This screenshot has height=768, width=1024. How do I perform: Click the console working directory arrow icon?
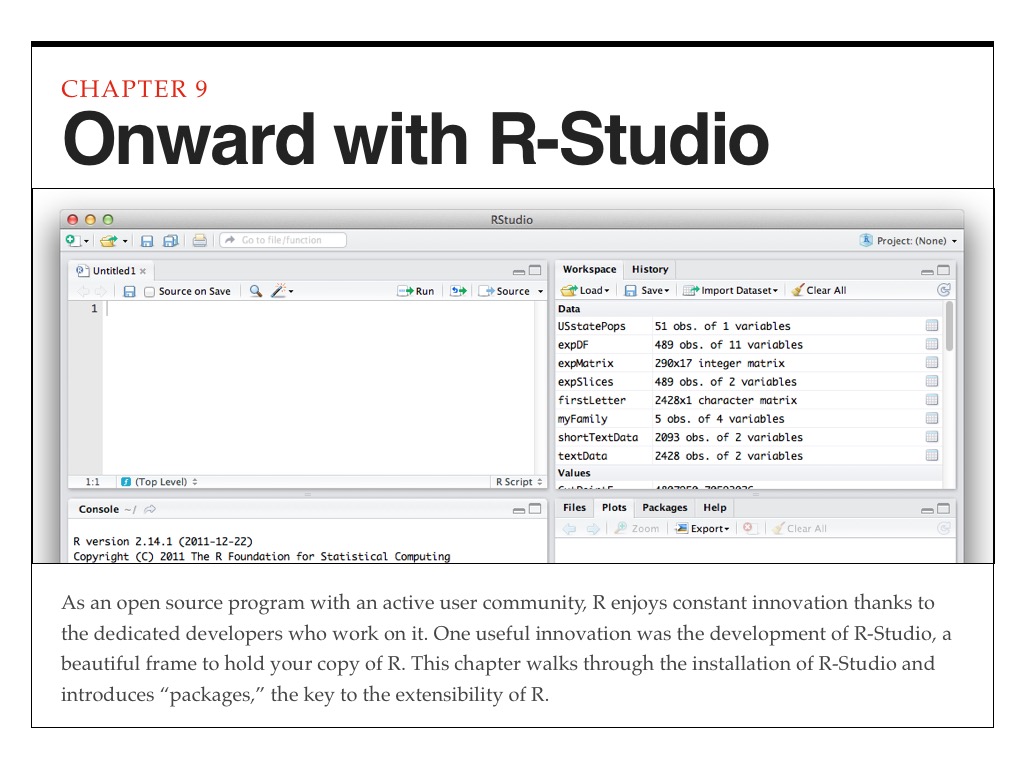150,509
